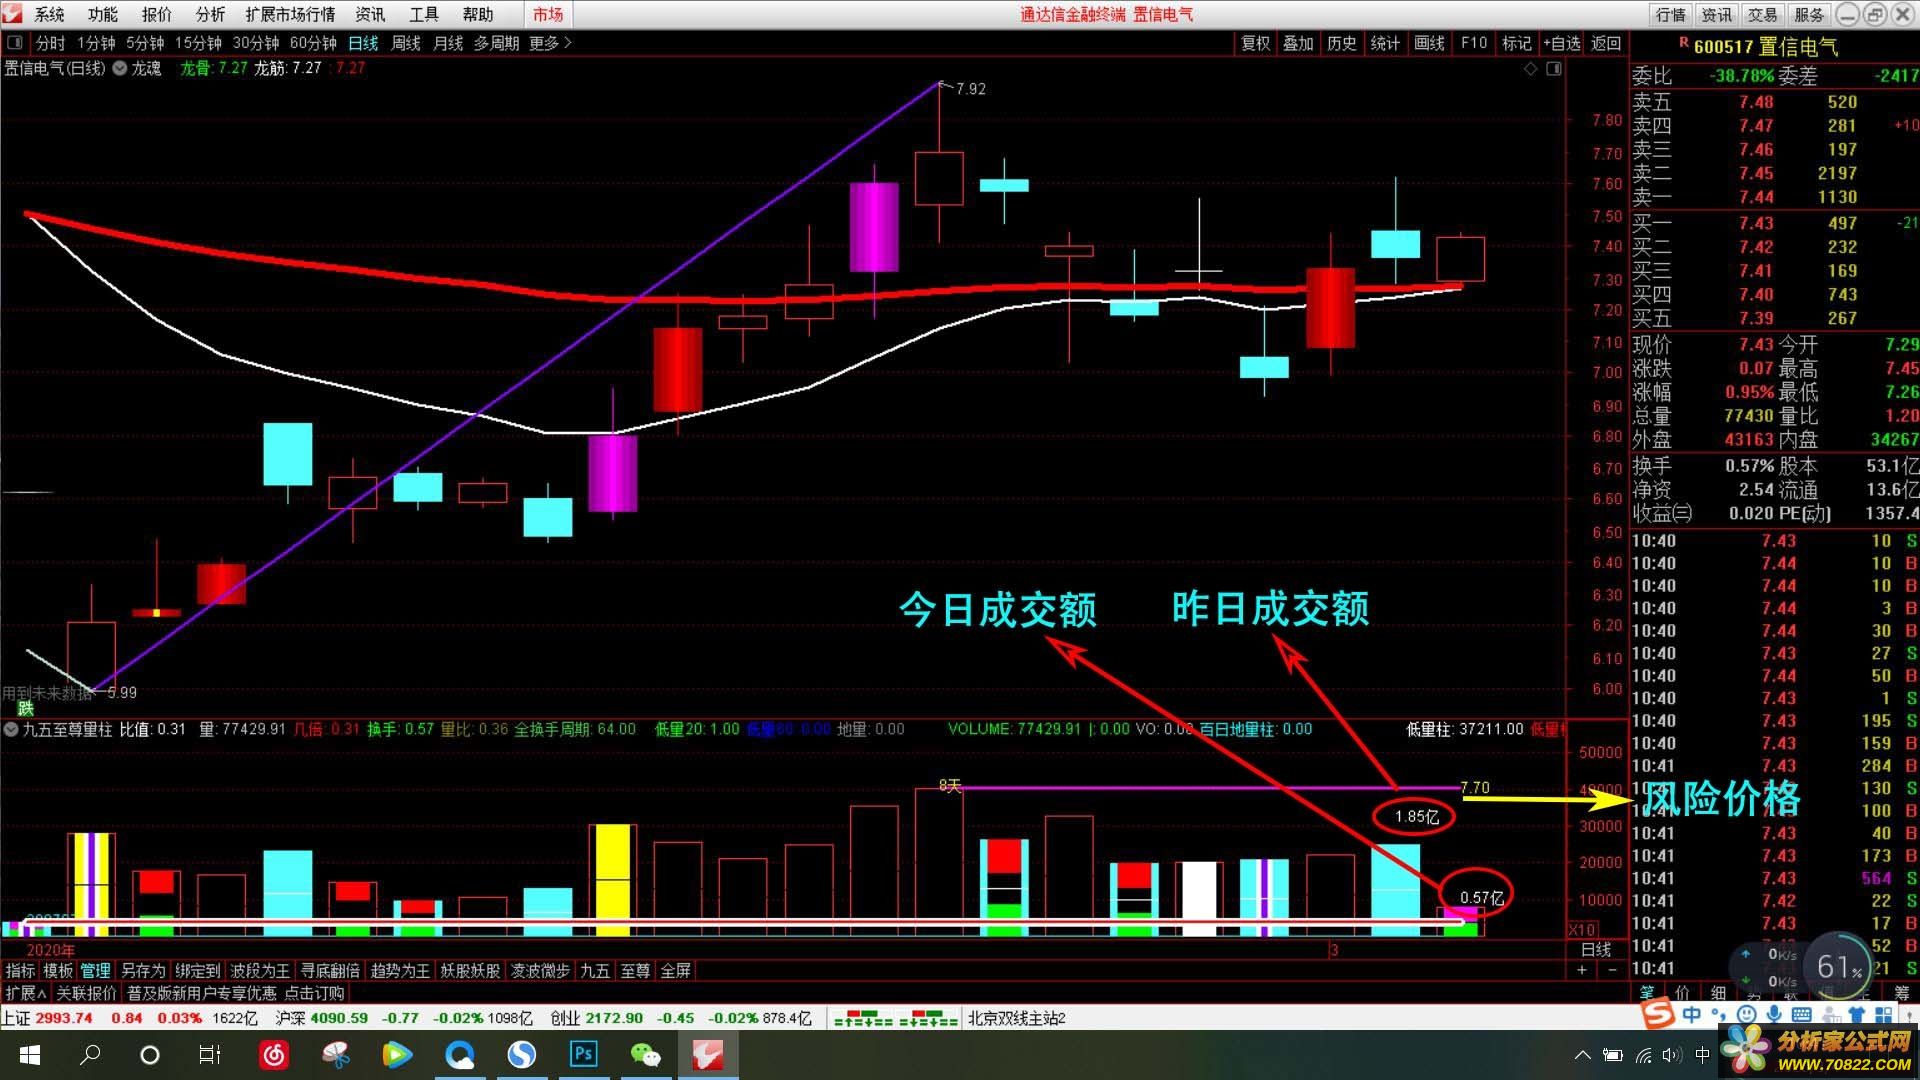The image size is (1920, 1080).
Task: Click the 北京双线主站2 server status
Action: (1016, 1018)
